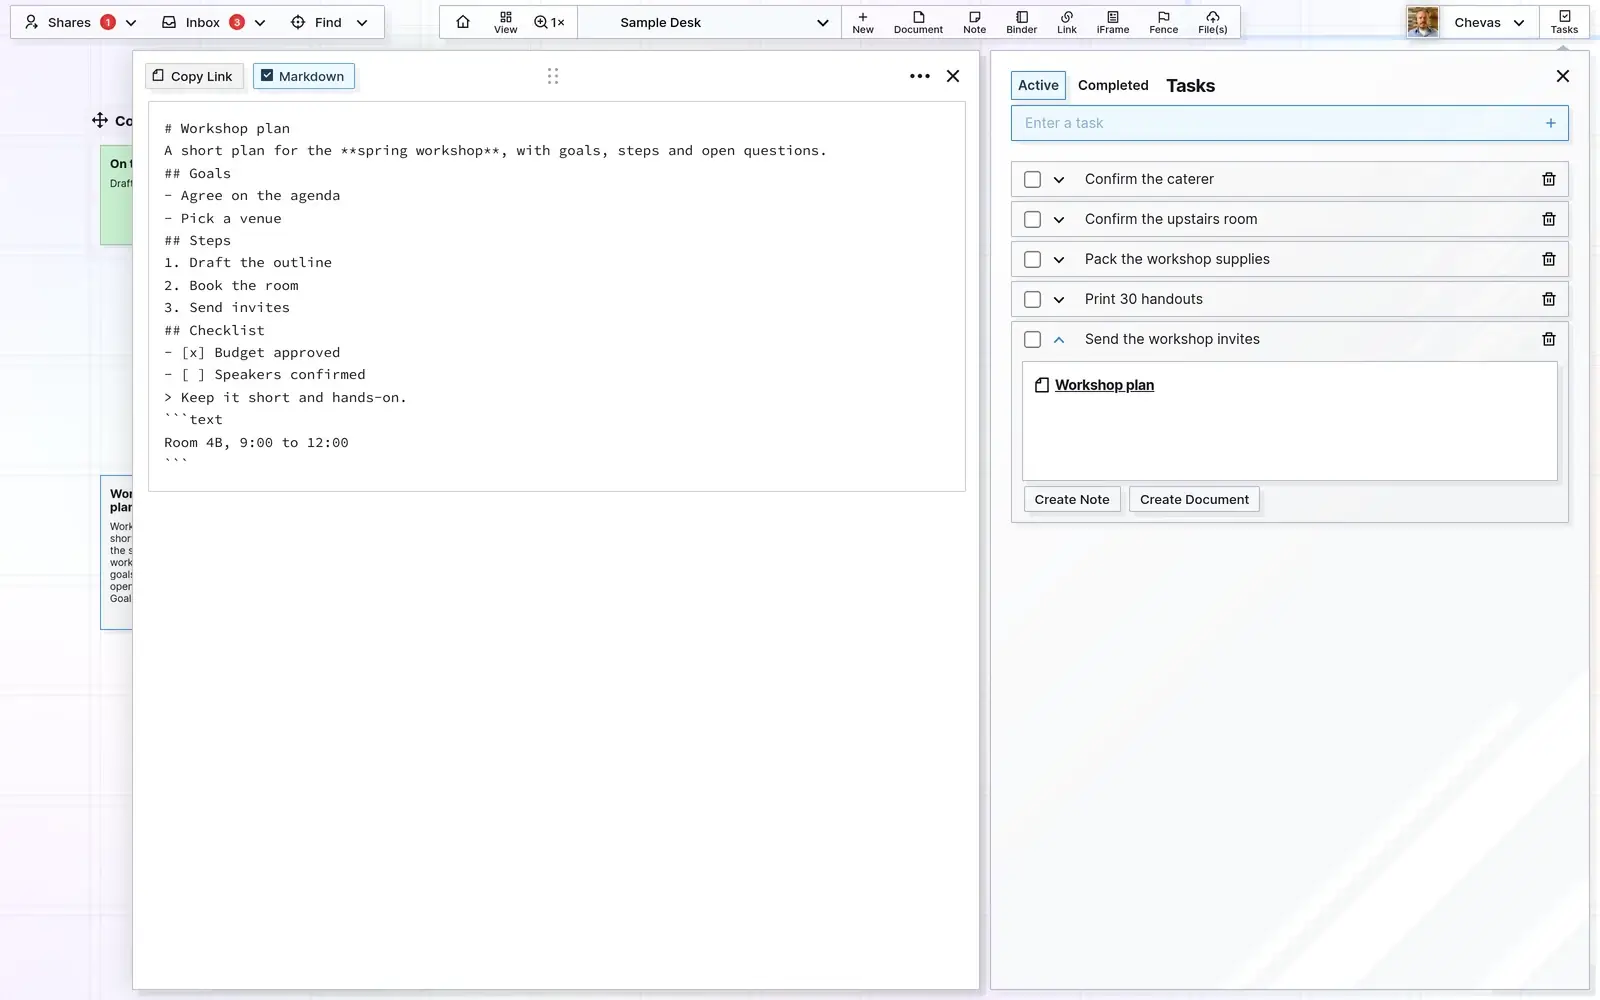Check off Send the workshop invites
The image size is (1600, 1000).
1033,339
